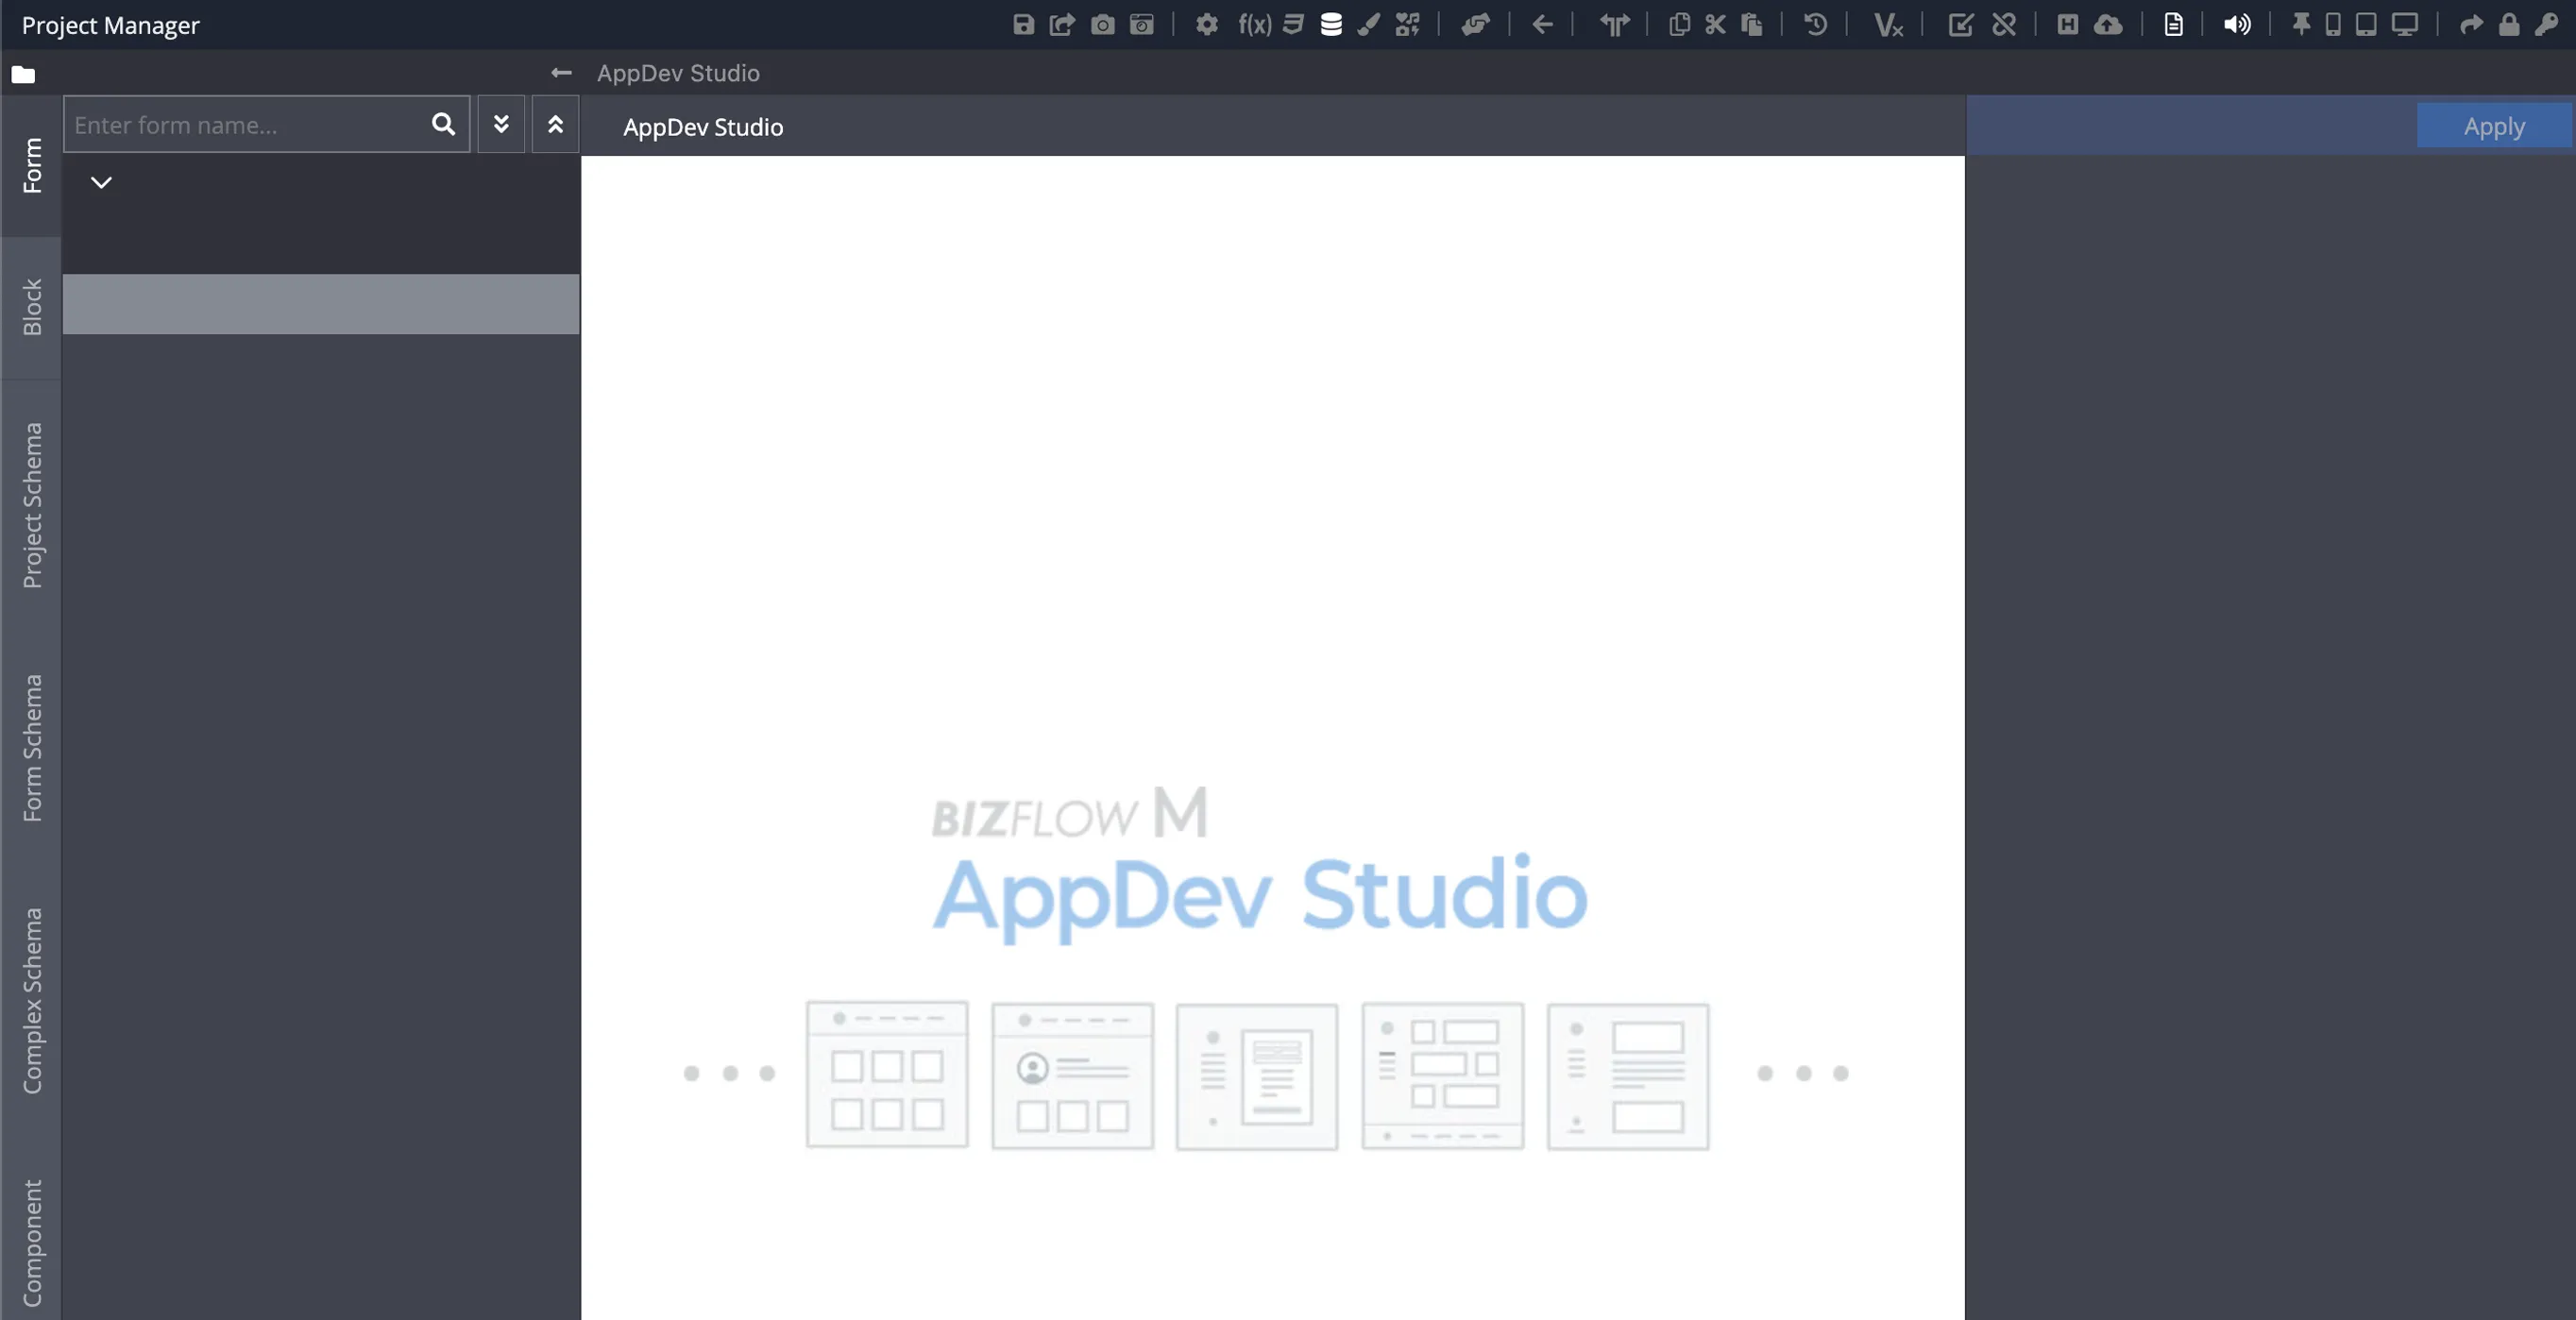Click the export share-square icon
Screen dimensions: 2576x1320
click(x=1062, y=24)
